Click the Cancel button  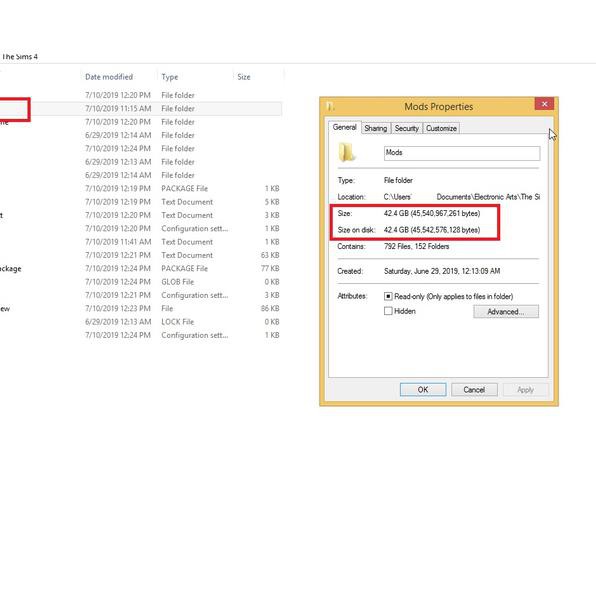pyautogui.click(x=474, y=390)
